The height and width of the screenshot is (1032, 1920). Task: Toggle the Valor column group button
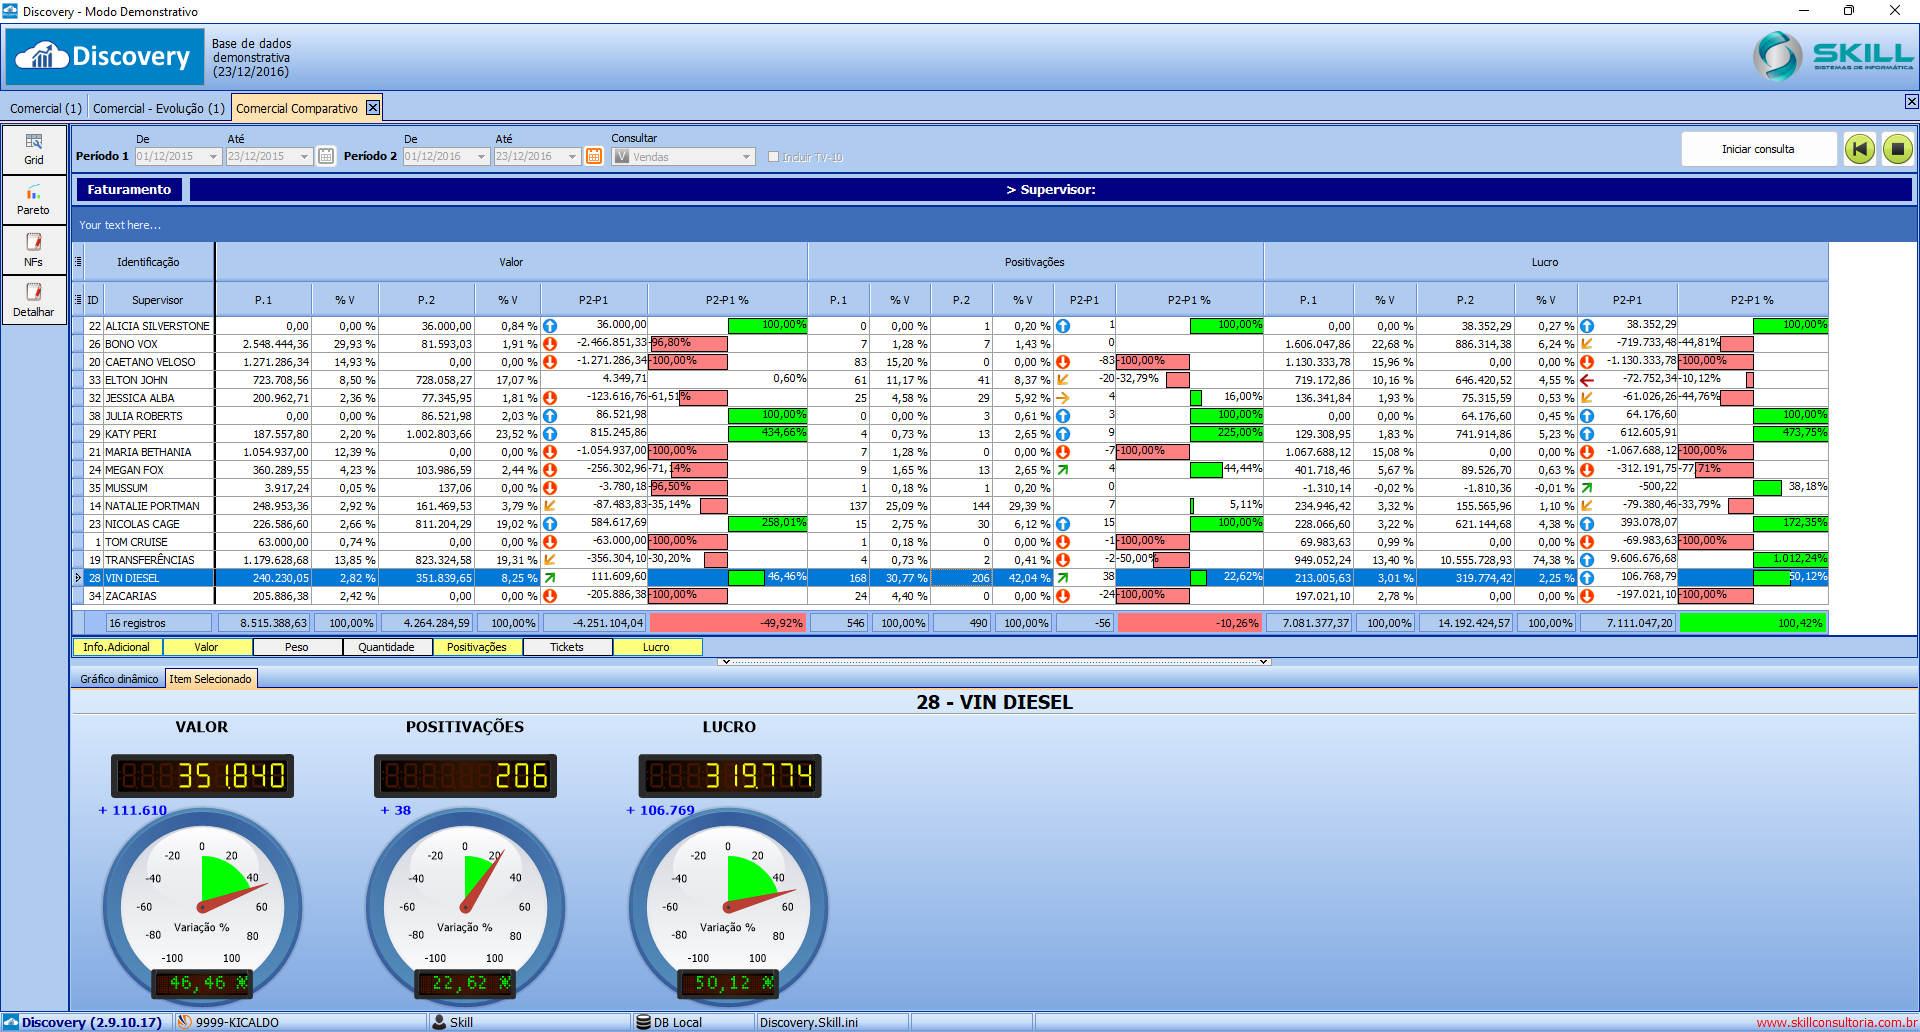pyautogui.click(x=207, y=647)
